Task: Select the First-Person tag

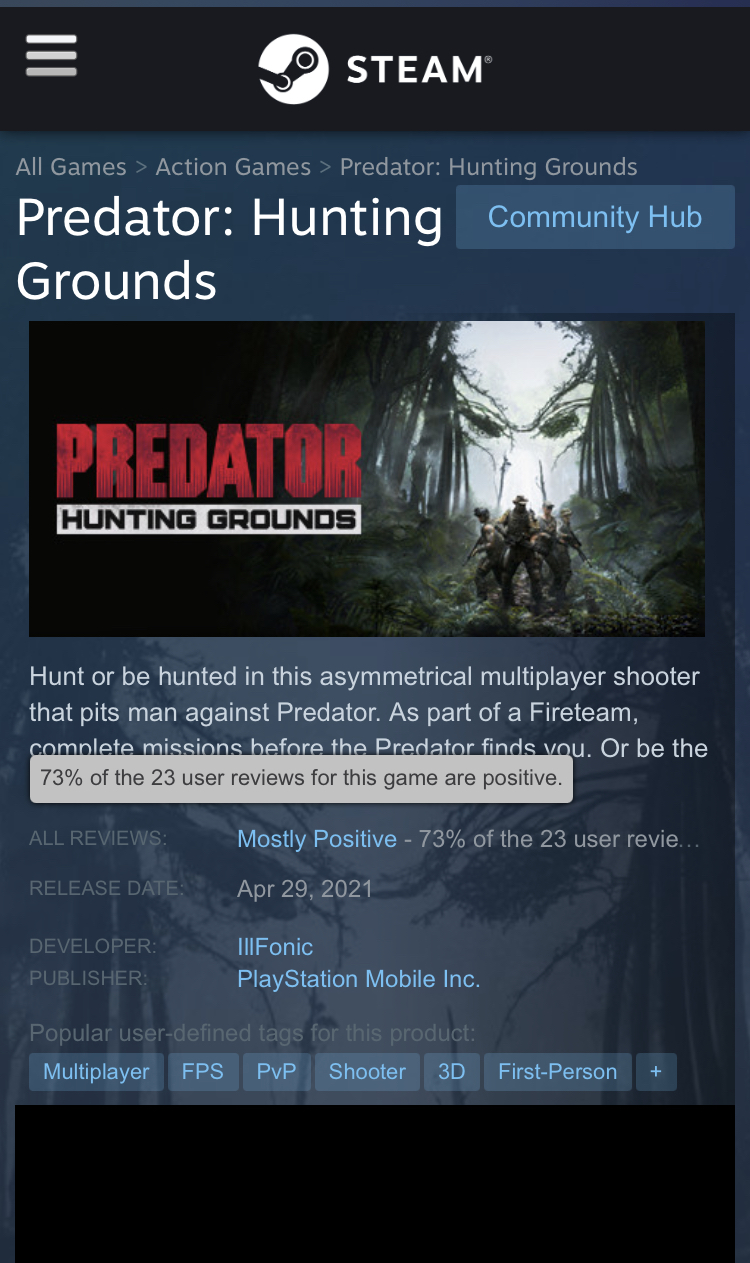Action: pos(558,1072)
